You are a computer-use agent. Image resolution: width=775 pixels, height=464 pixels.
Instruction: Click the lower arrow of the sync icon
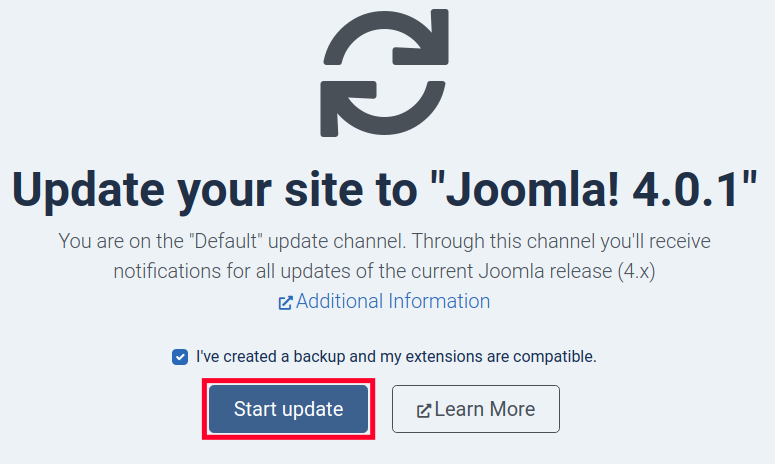[370, 105]
